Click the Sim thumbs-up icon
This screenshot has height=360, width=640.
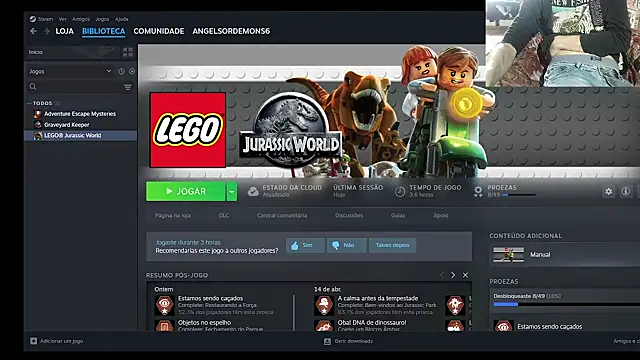pyautogui.click(x=295, y=245)
